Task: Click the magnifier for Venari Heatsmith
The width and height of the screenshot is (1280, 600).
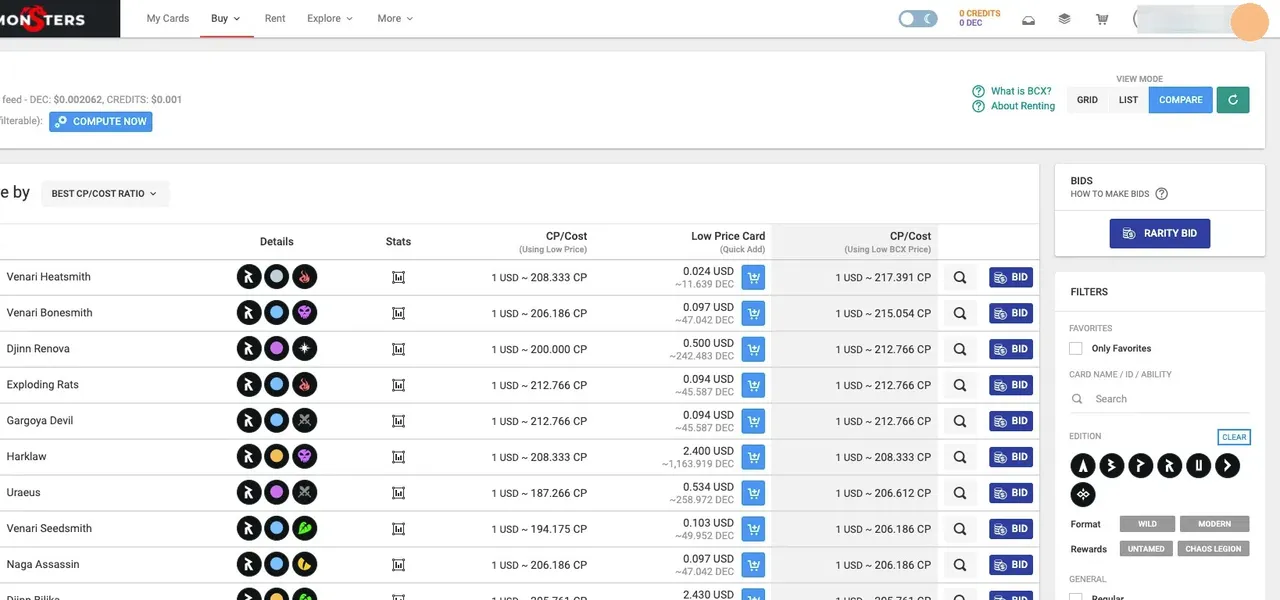Action: [960, 277]
